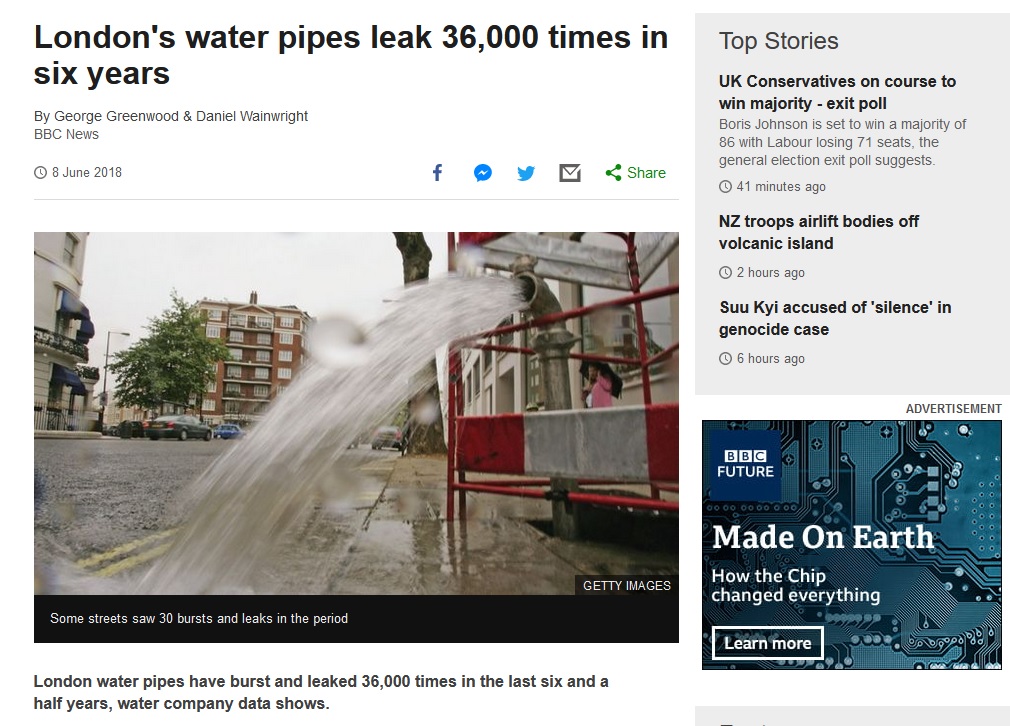Share via the Messenger icon
Screen dimensions: 1010x726
(482, 173)
